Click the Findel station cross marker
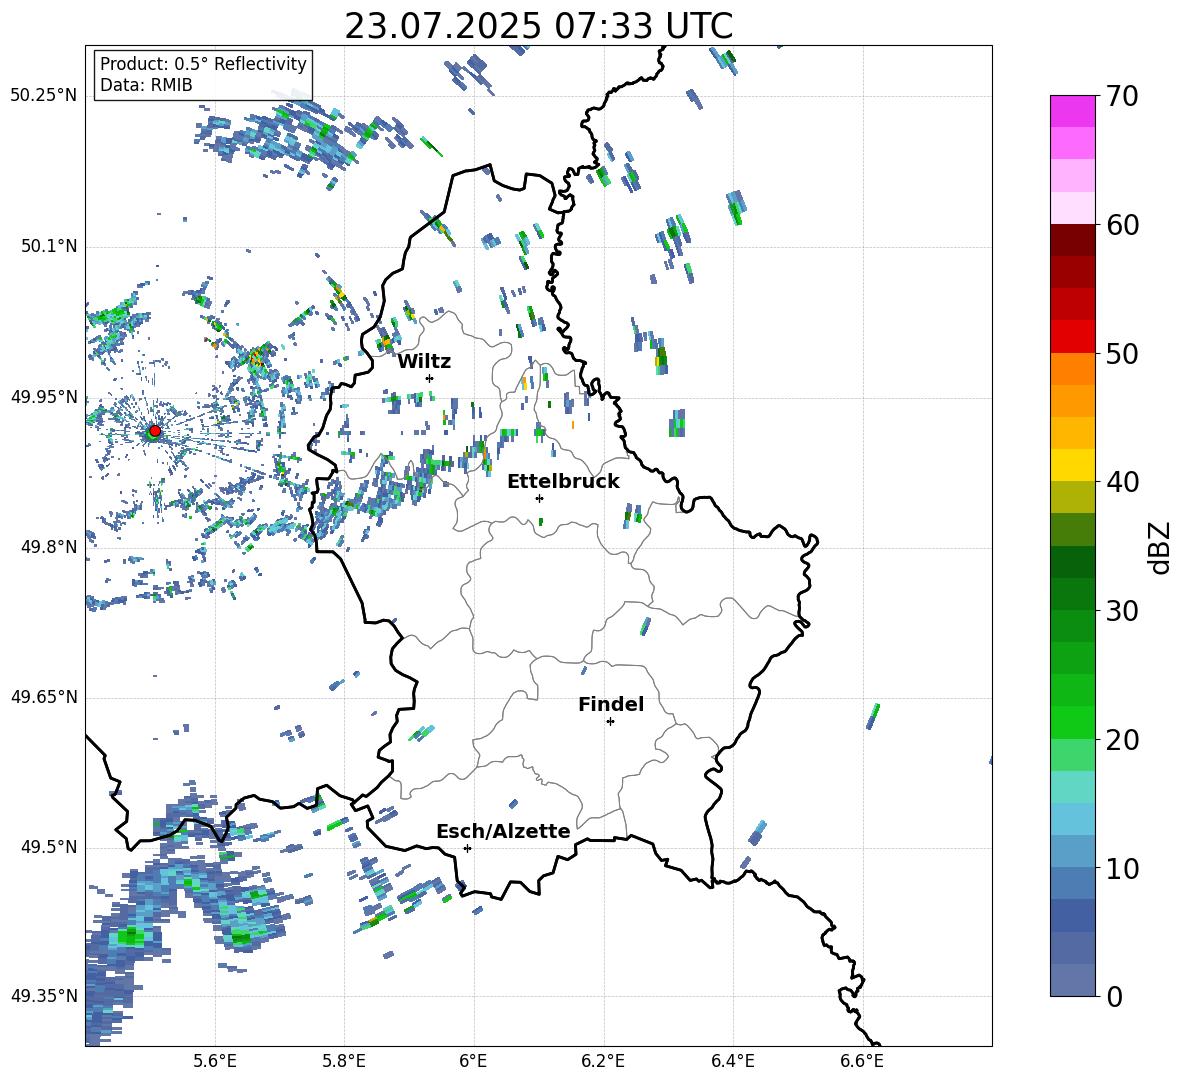The image size is (1184, 1081). (610, 722)
